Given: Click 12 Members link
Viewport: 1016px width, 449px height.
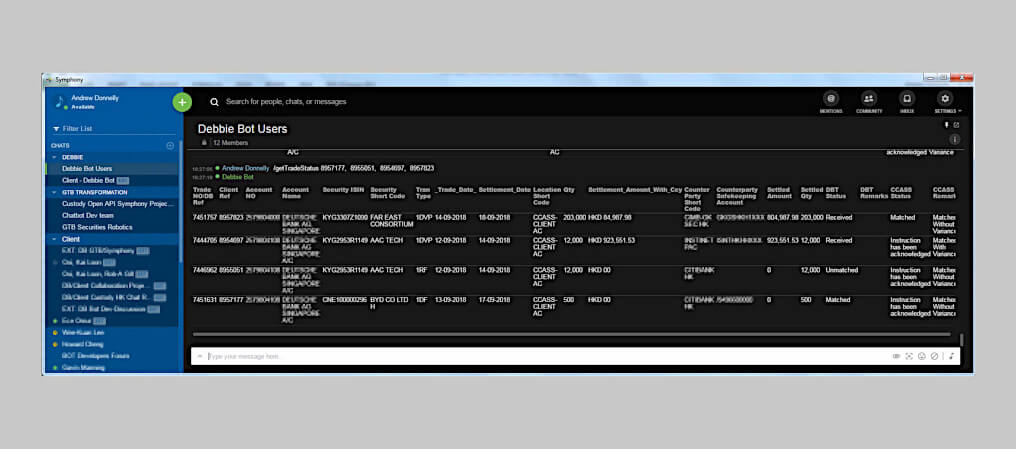Looking at the screenshot, I should click(231, 143).
